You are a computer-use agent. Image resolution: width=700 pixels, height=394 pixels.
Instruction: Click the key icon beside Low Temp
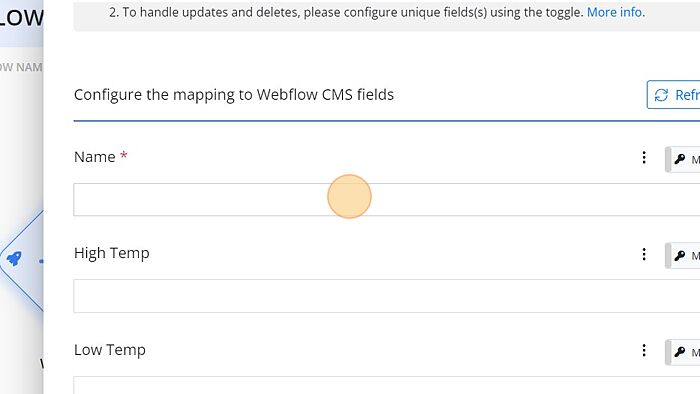pos(679,352)
